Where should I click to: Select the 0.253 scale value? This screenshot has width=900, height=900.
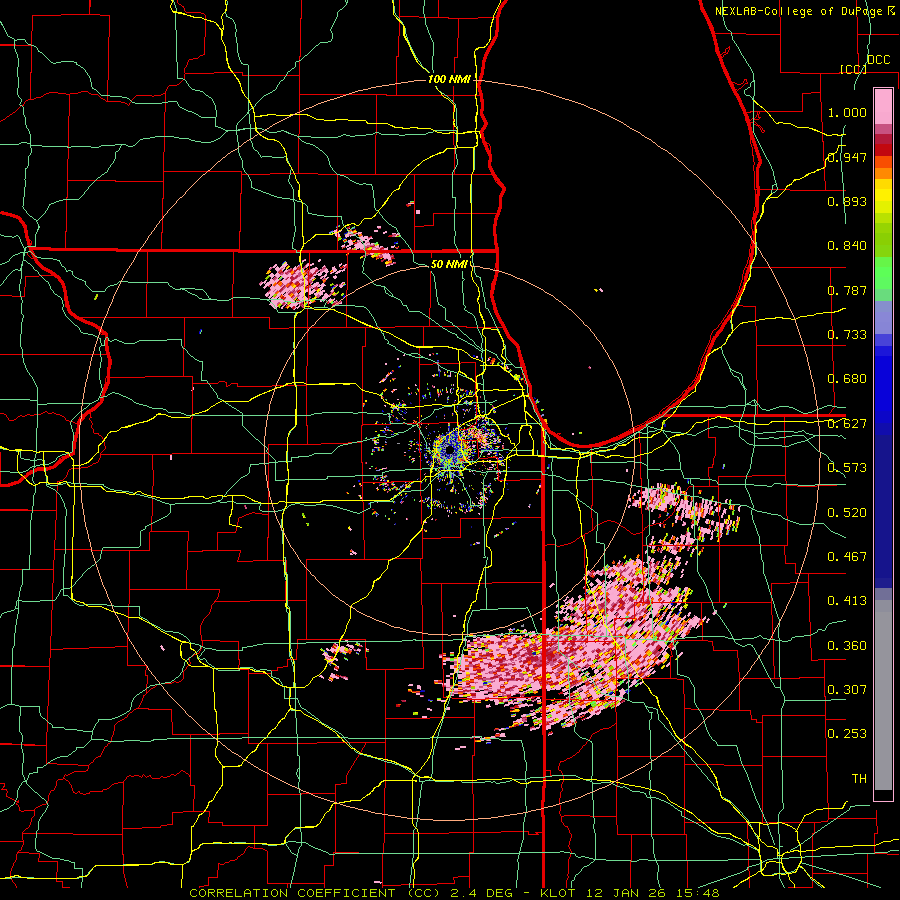click(847, 734)
